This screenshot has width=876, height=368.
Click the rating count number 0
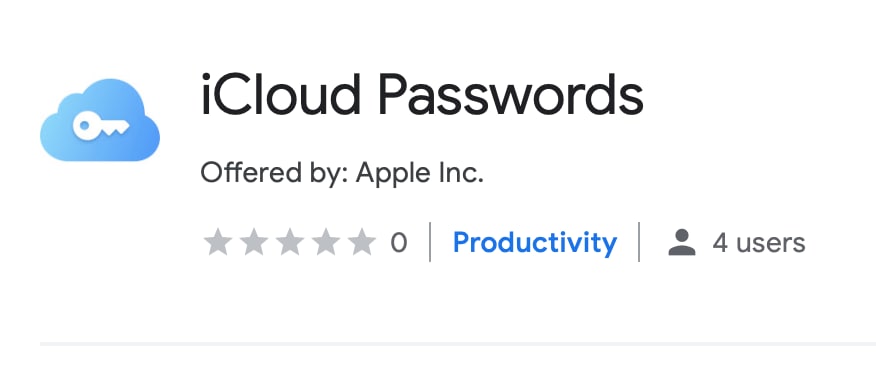(398, 243)
